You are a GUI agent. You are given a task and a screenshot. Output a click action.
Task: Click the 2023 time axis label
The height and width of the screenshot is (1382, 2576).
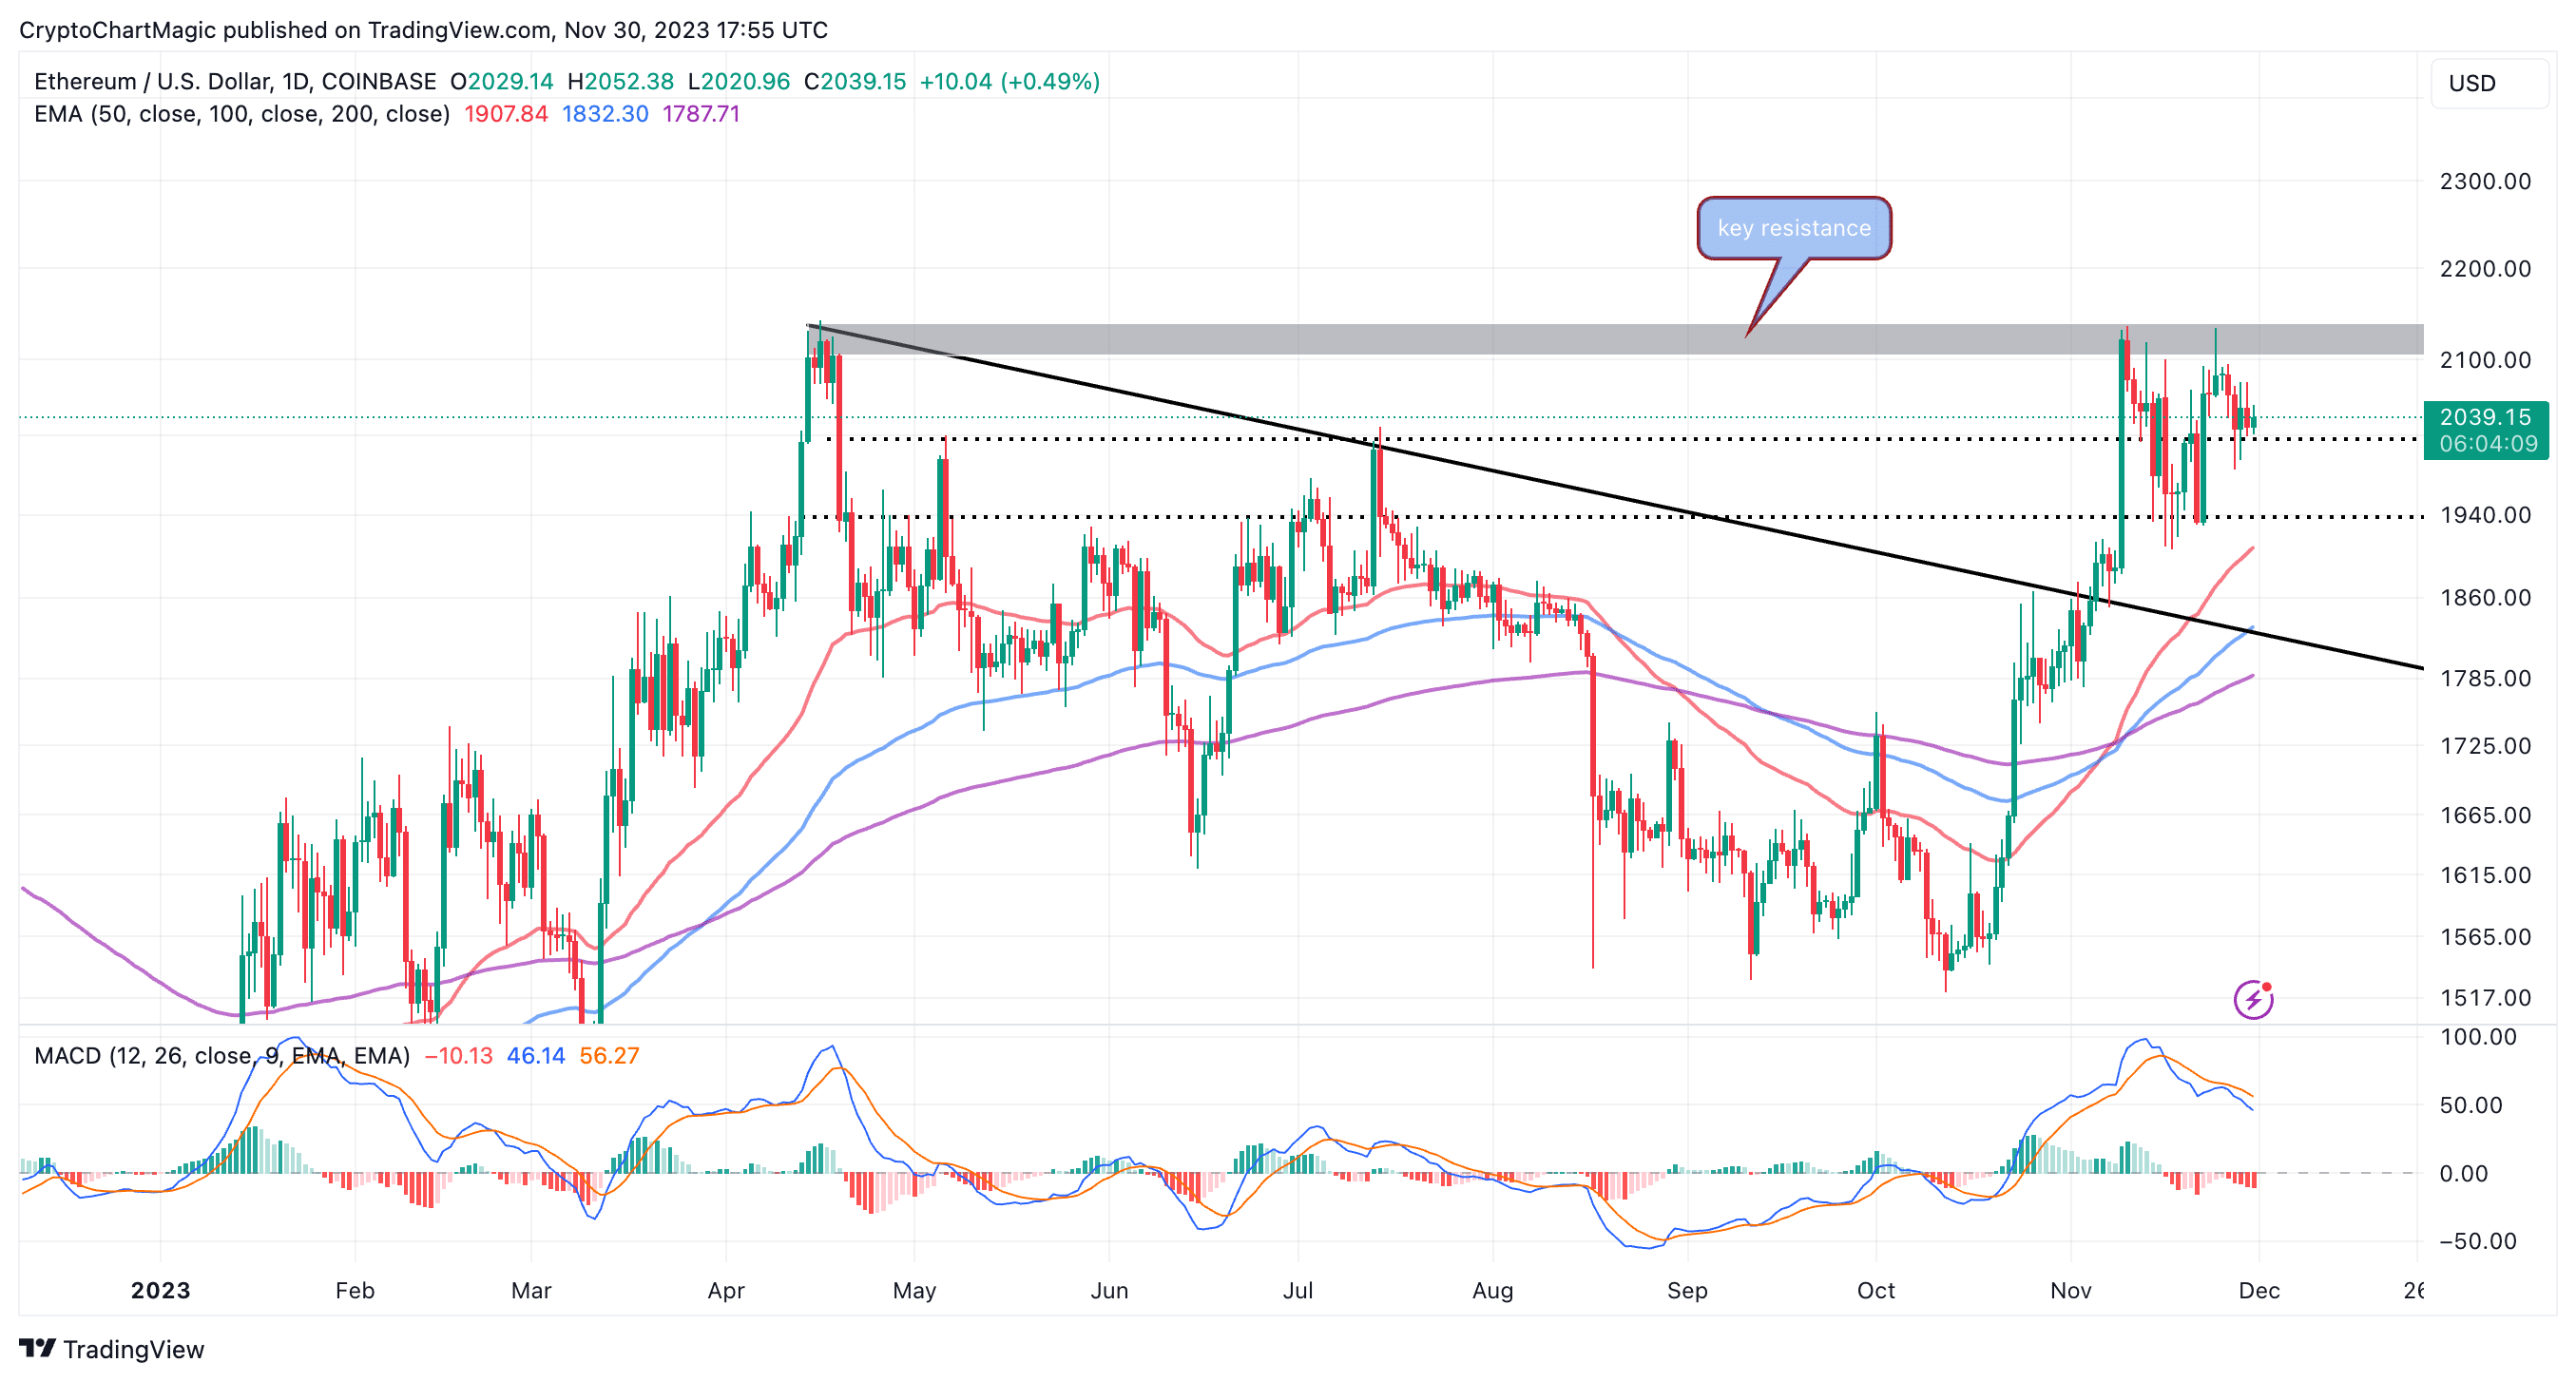[x=160, y=1290]
